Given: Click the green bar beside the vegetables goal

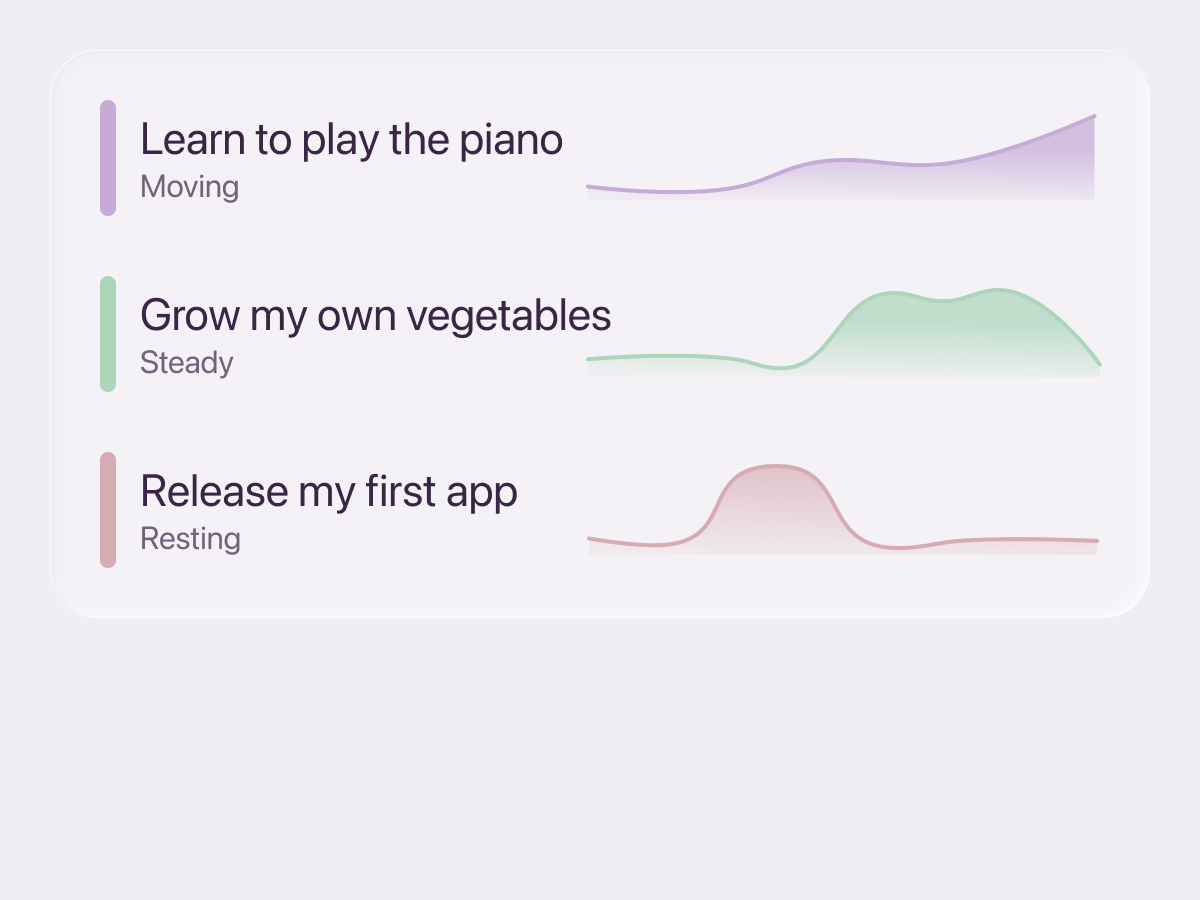Looking at the screenshot, I should pos(108,334).
